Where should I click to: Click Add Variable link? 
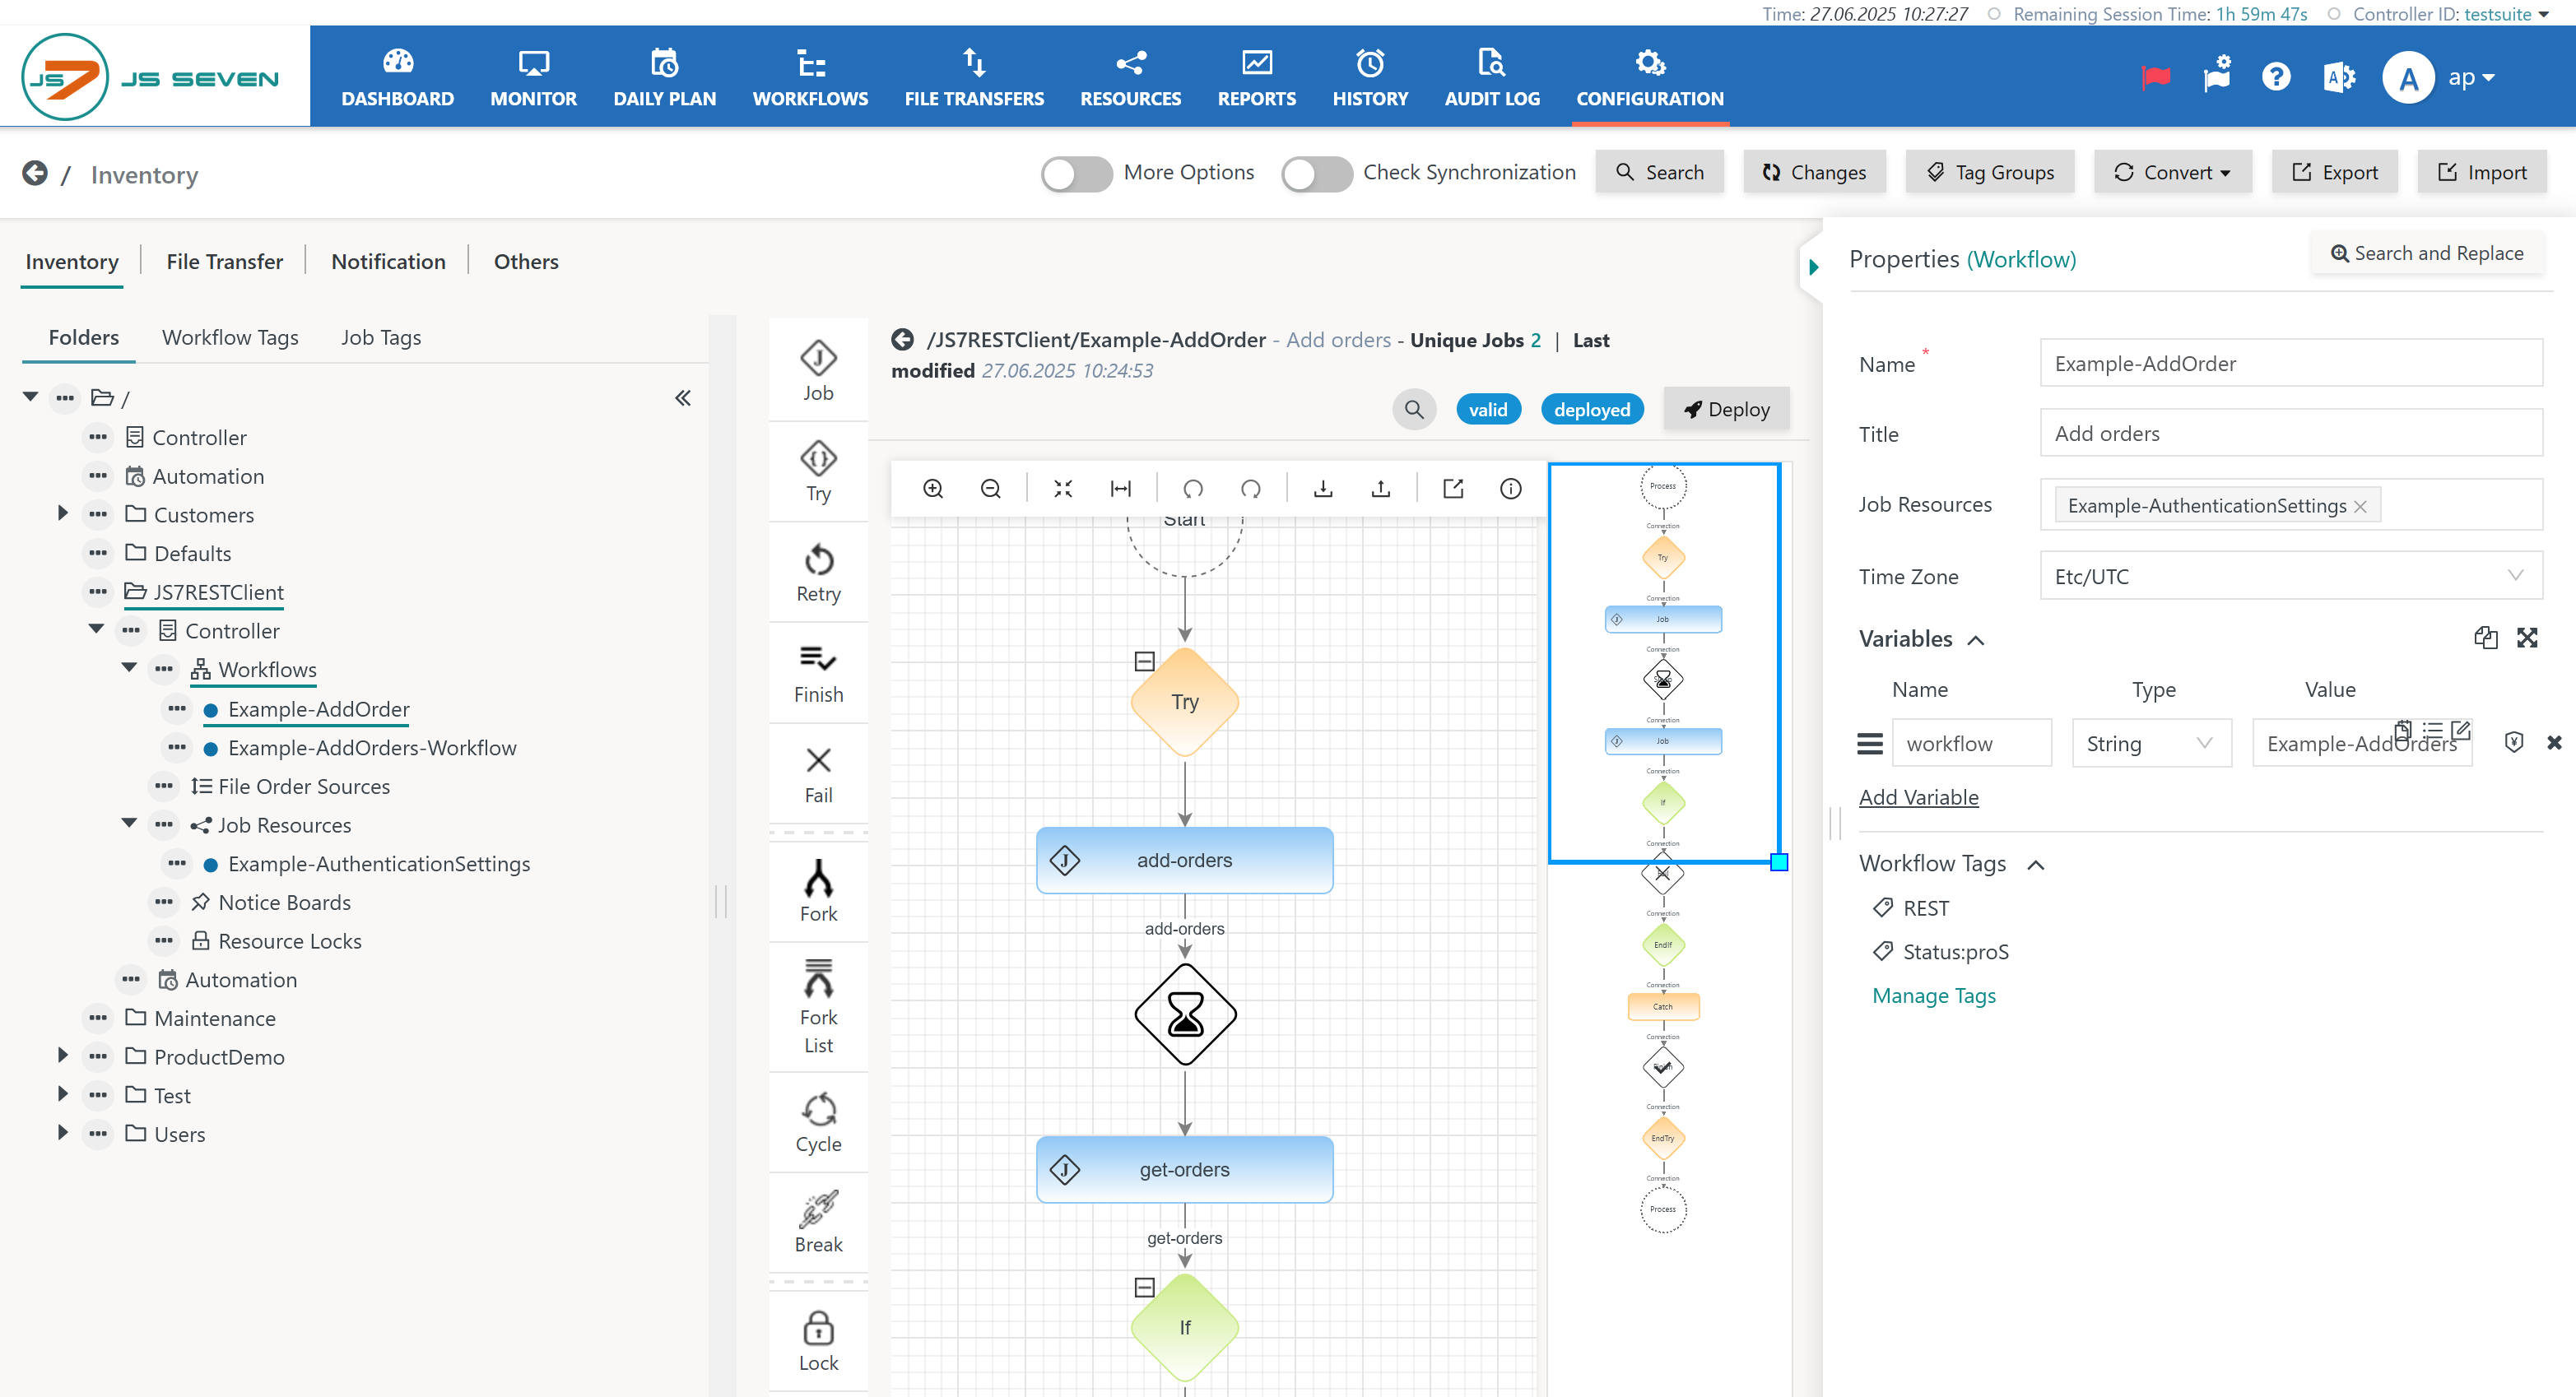click(x=1918, y=797)
